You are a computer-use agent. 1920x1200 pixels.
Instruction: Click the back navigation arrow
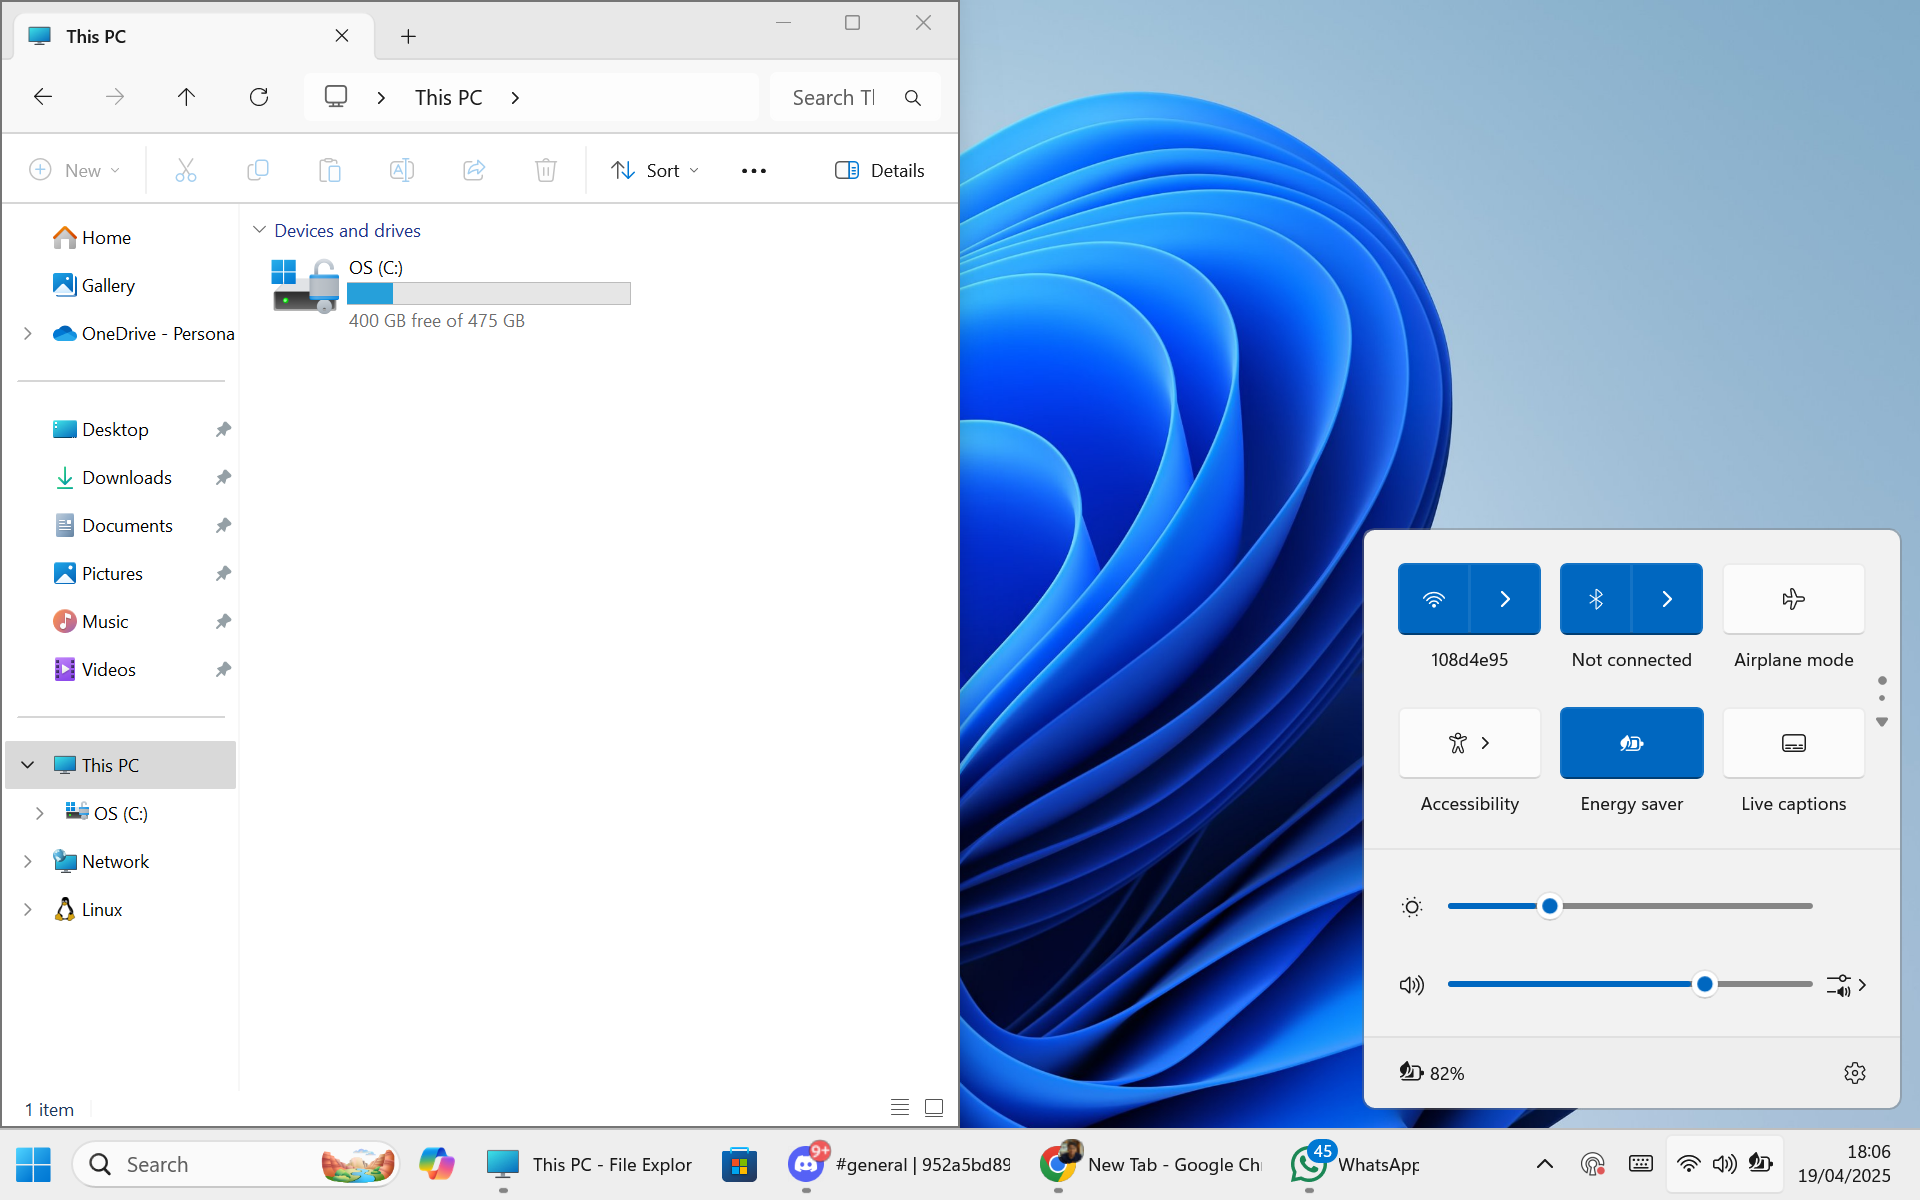[x=43, y=97]
